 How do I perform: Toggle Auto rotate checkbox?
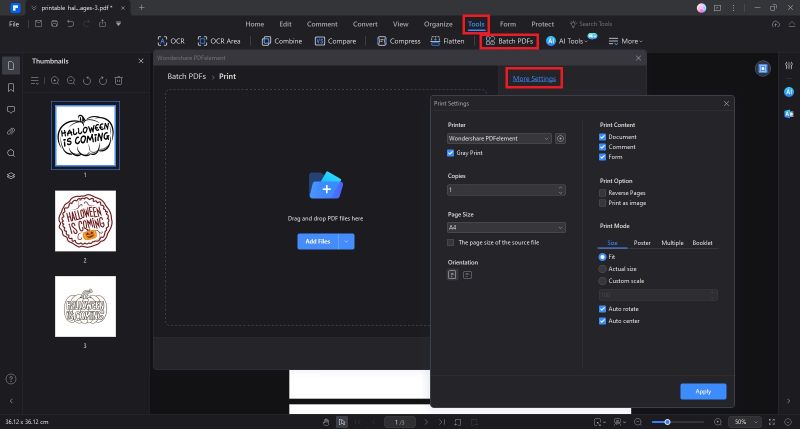point(603,309)
